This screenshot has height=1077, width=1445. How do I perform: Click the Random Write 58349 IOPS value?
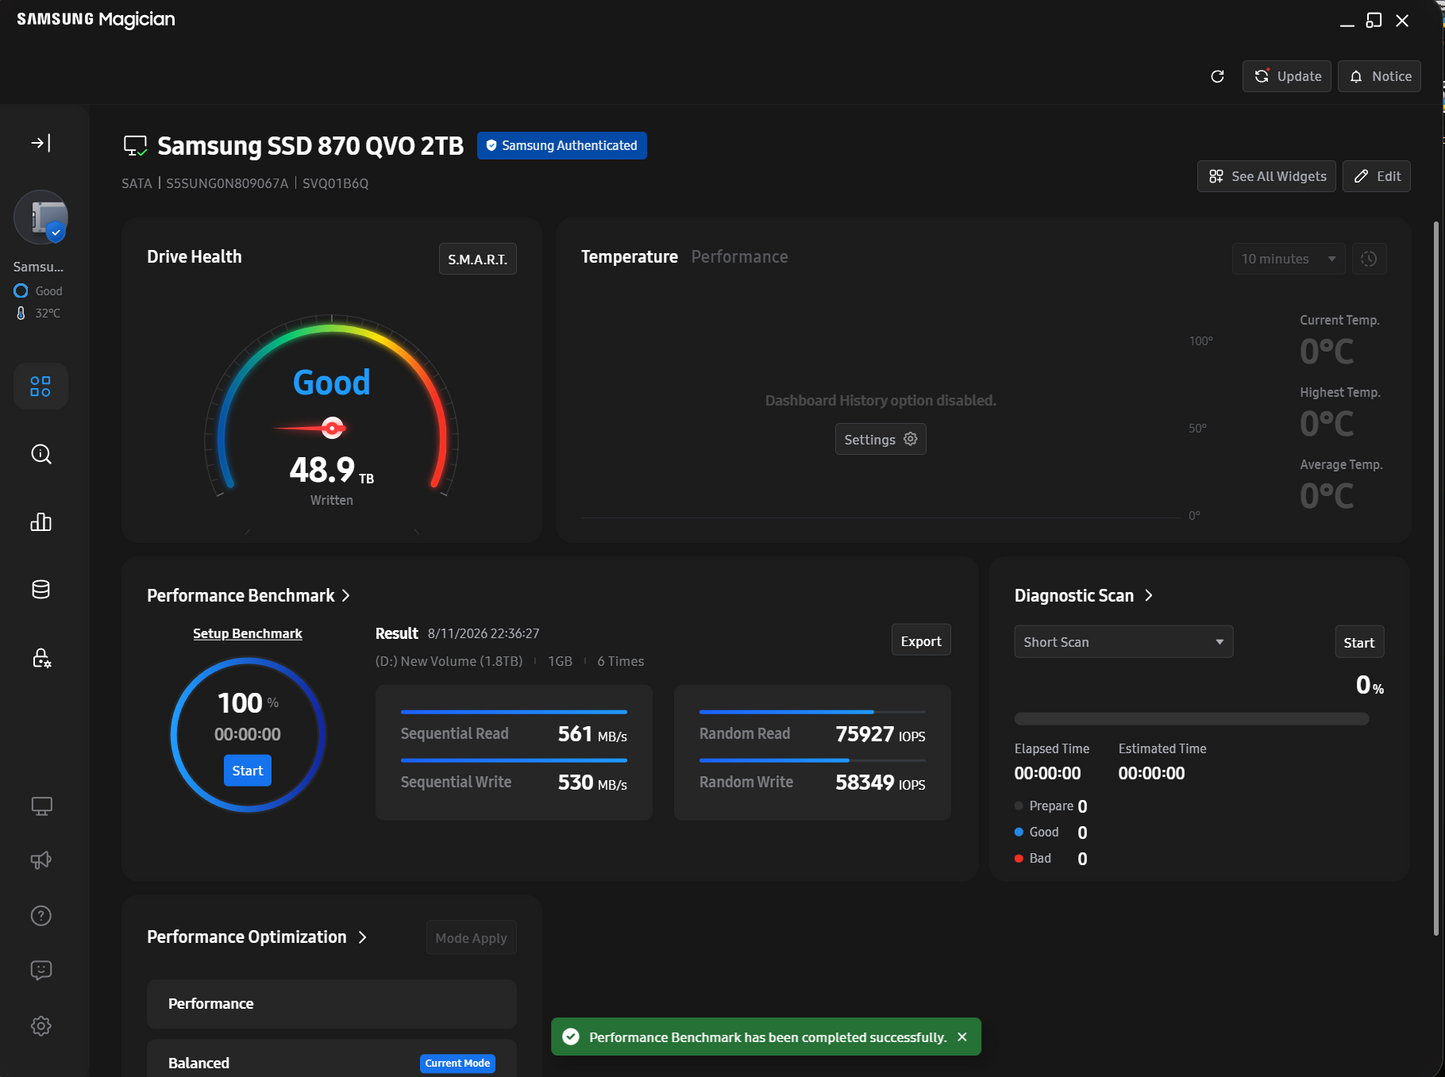(880, 782)
